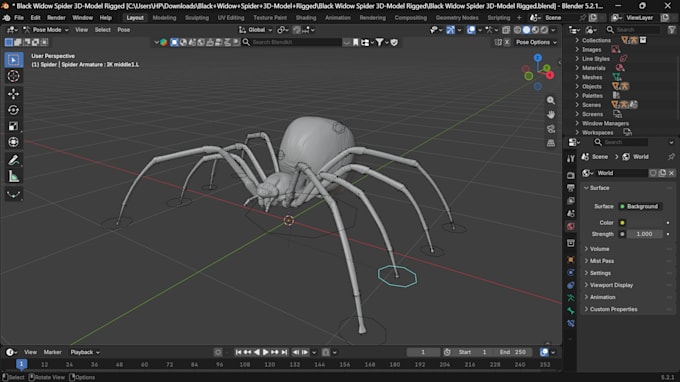Toggle viewport overlays display
This screenshot has width=680, height=382.
(x=471, y=30)
